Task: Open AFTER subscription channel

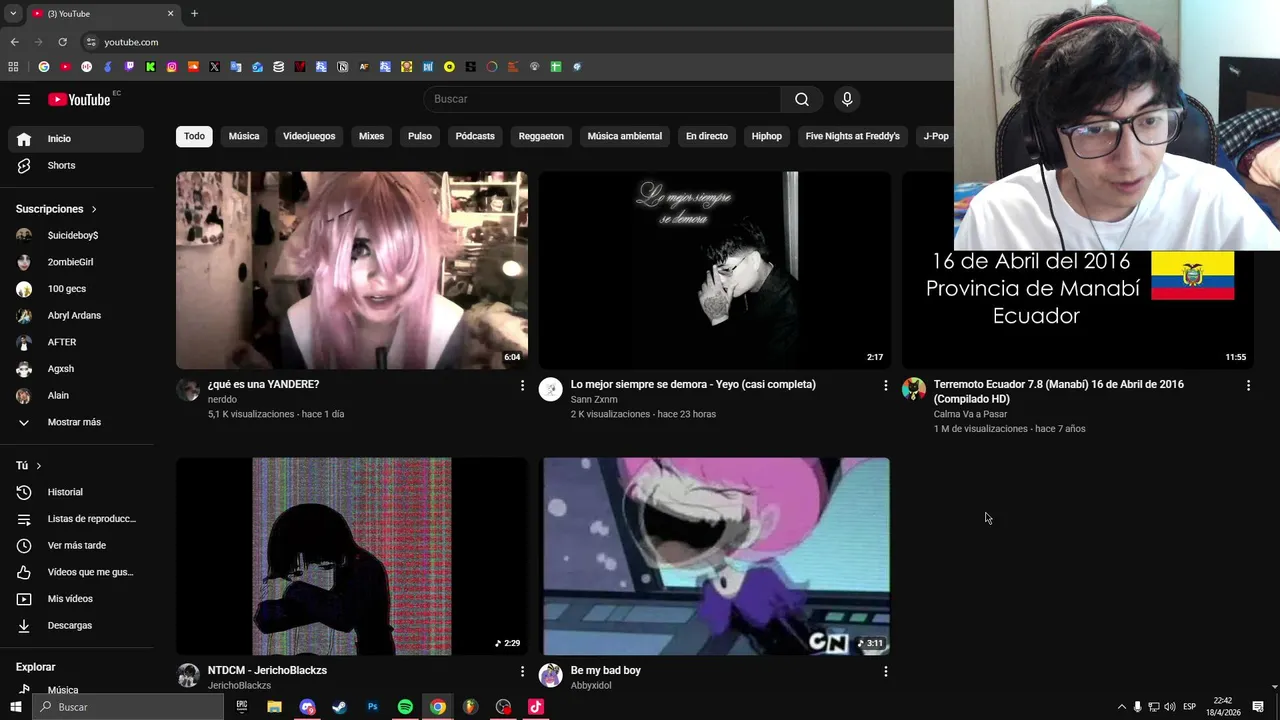Action: click(76, 342)
